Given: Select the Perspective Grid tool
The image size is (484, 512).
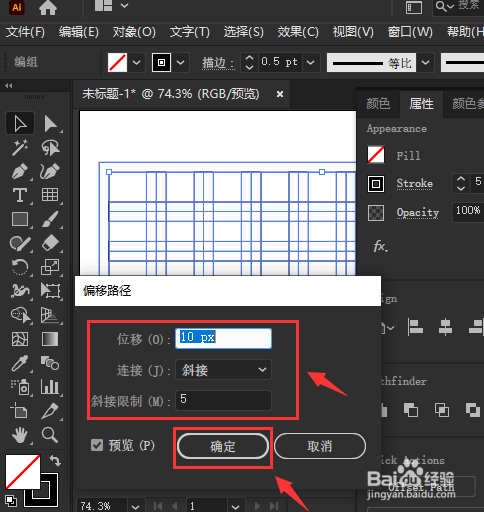Looking at the screenshot, I should point(50,315).
